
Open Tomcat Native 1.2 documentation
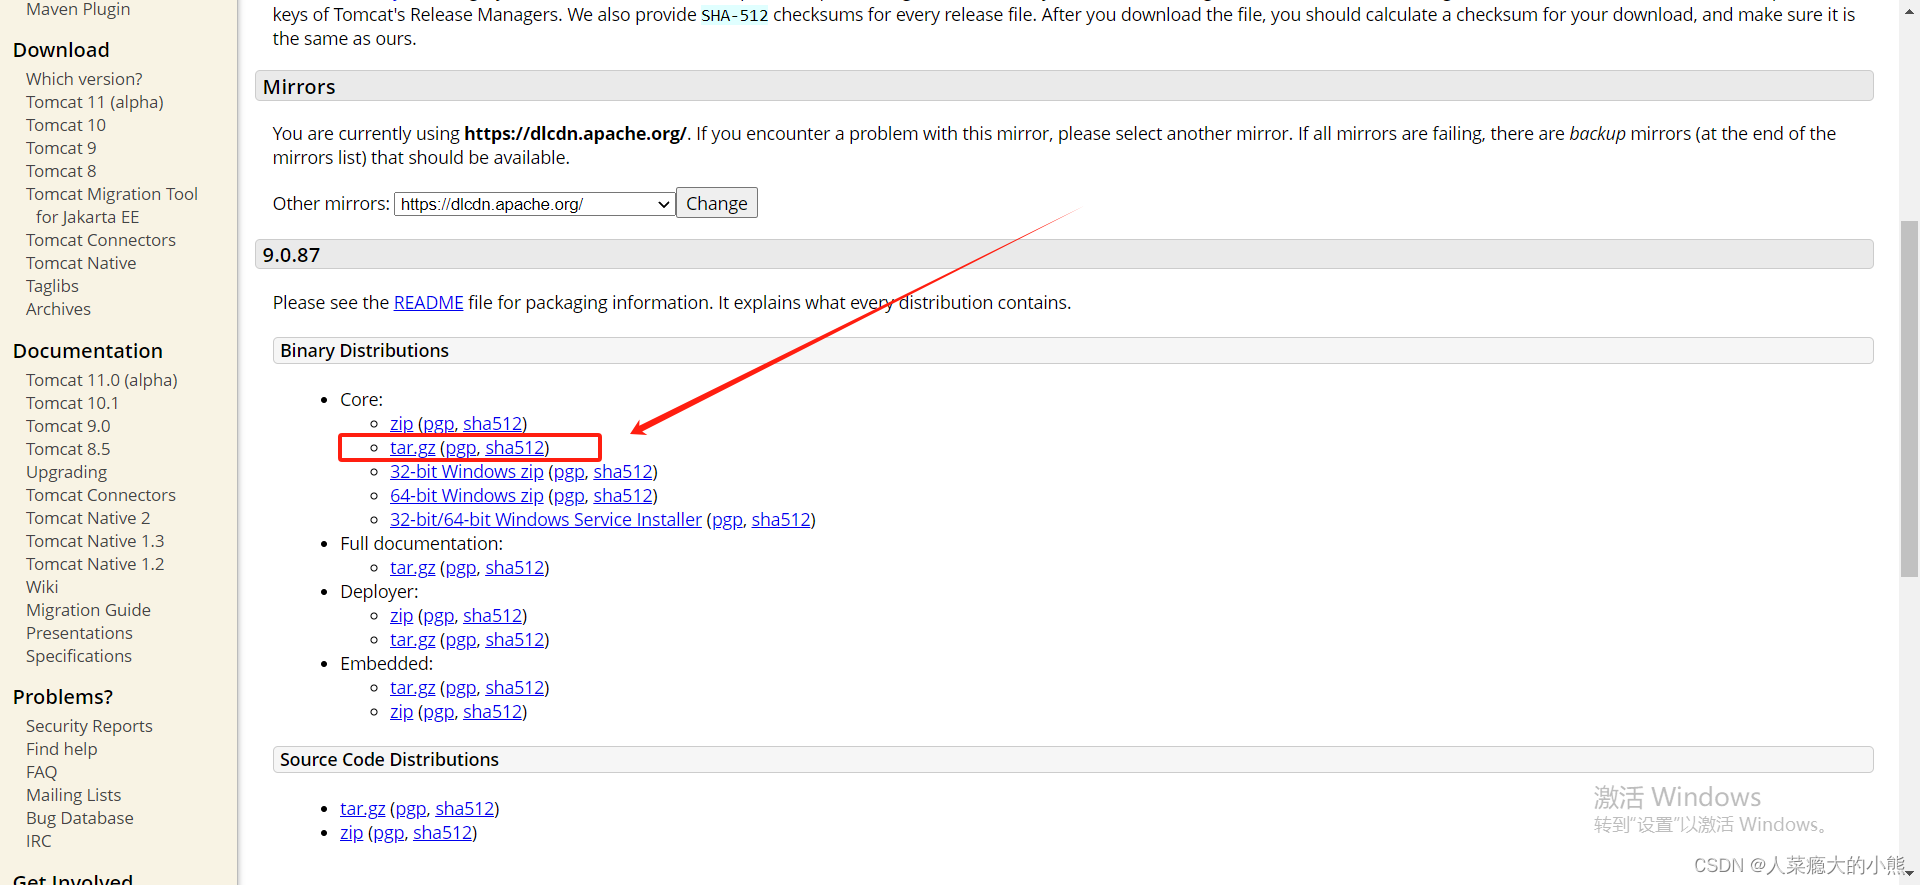coord(95,564)
